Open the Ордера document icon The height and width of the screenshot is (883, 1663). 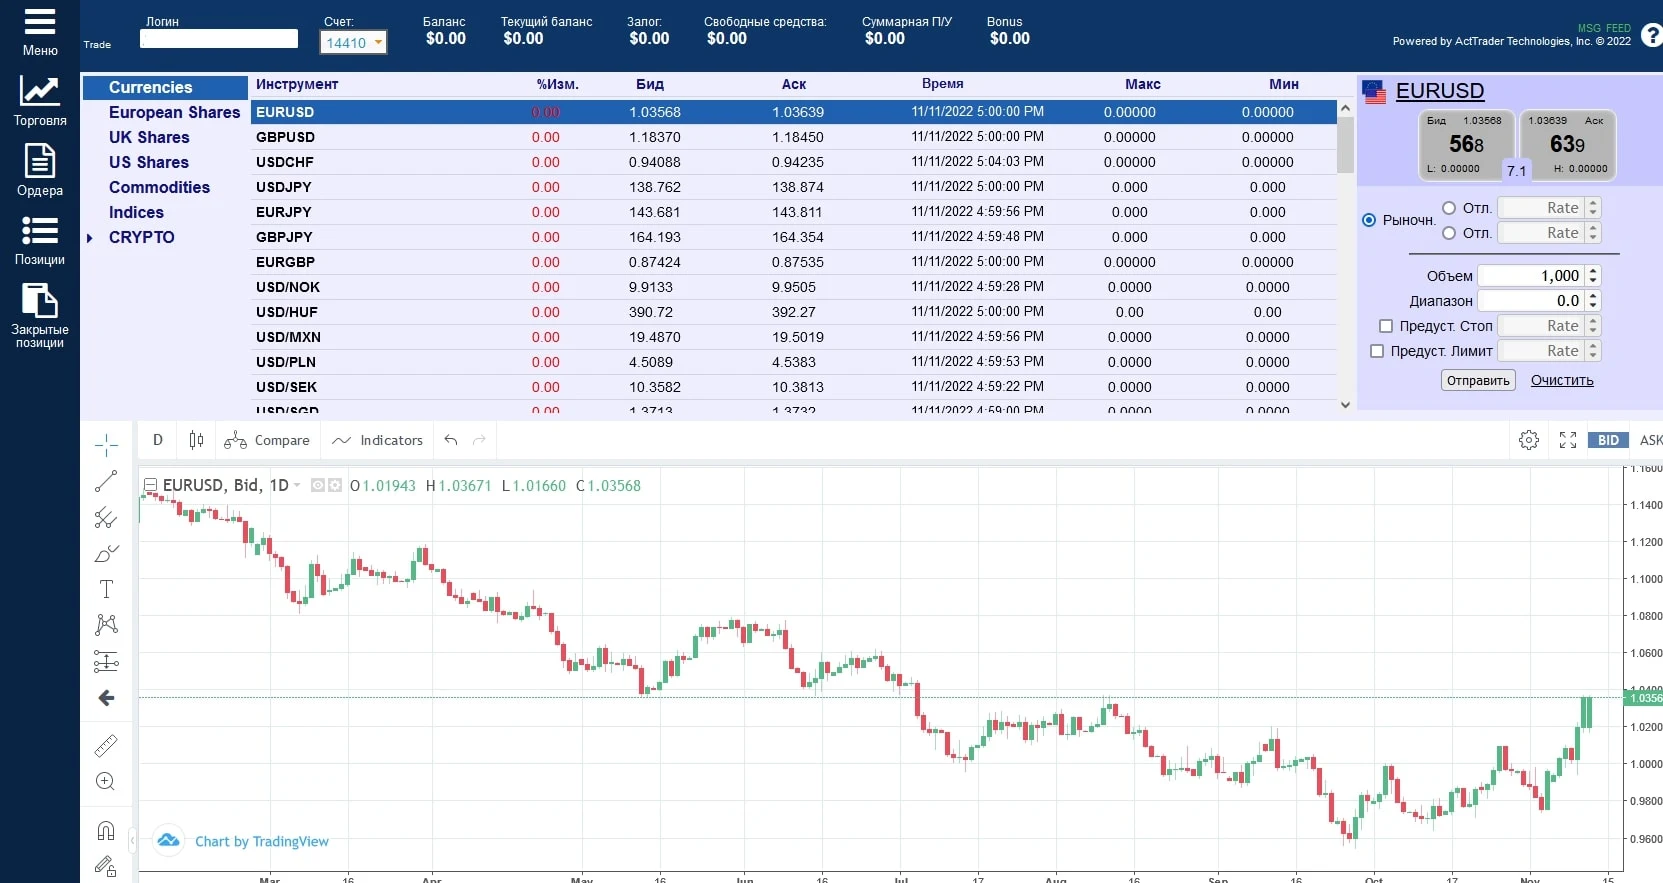40,161
